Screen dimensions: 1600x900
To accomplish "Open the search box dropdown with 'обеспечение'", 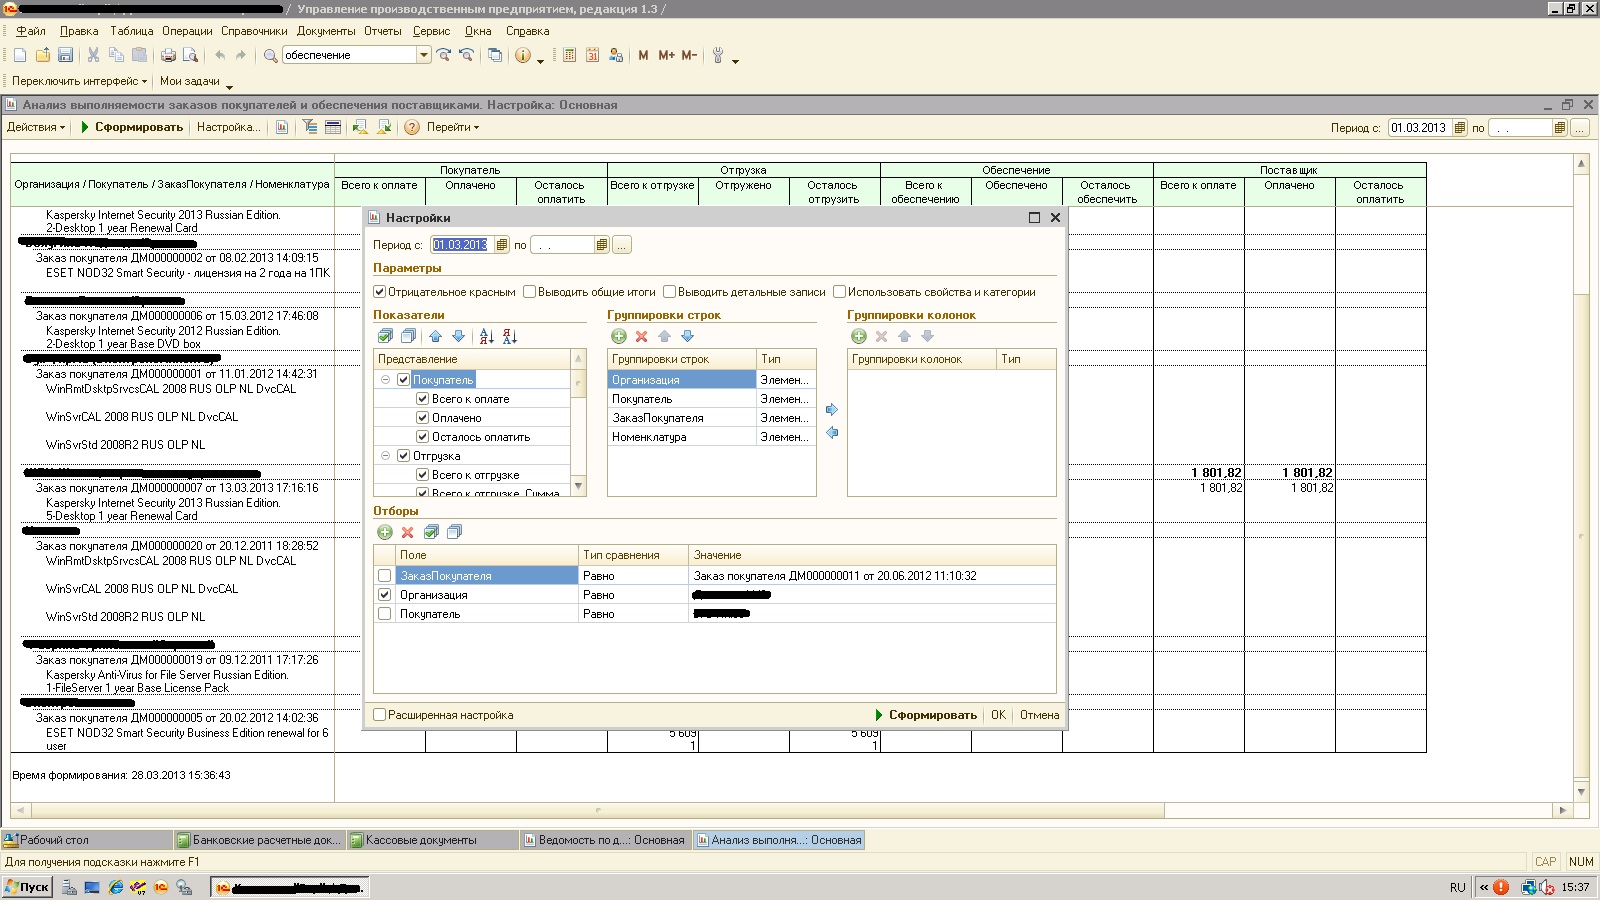I will [424, 56].
